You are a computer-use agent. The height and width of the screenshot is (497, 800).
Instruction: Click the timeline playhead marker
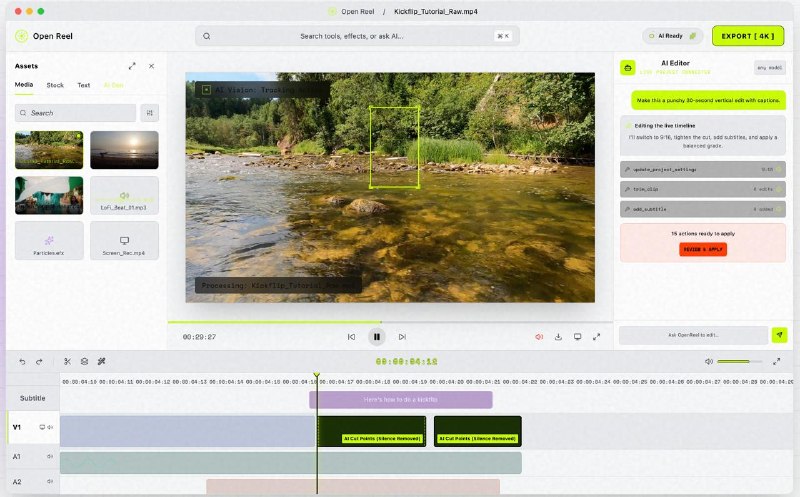[317, 376]
